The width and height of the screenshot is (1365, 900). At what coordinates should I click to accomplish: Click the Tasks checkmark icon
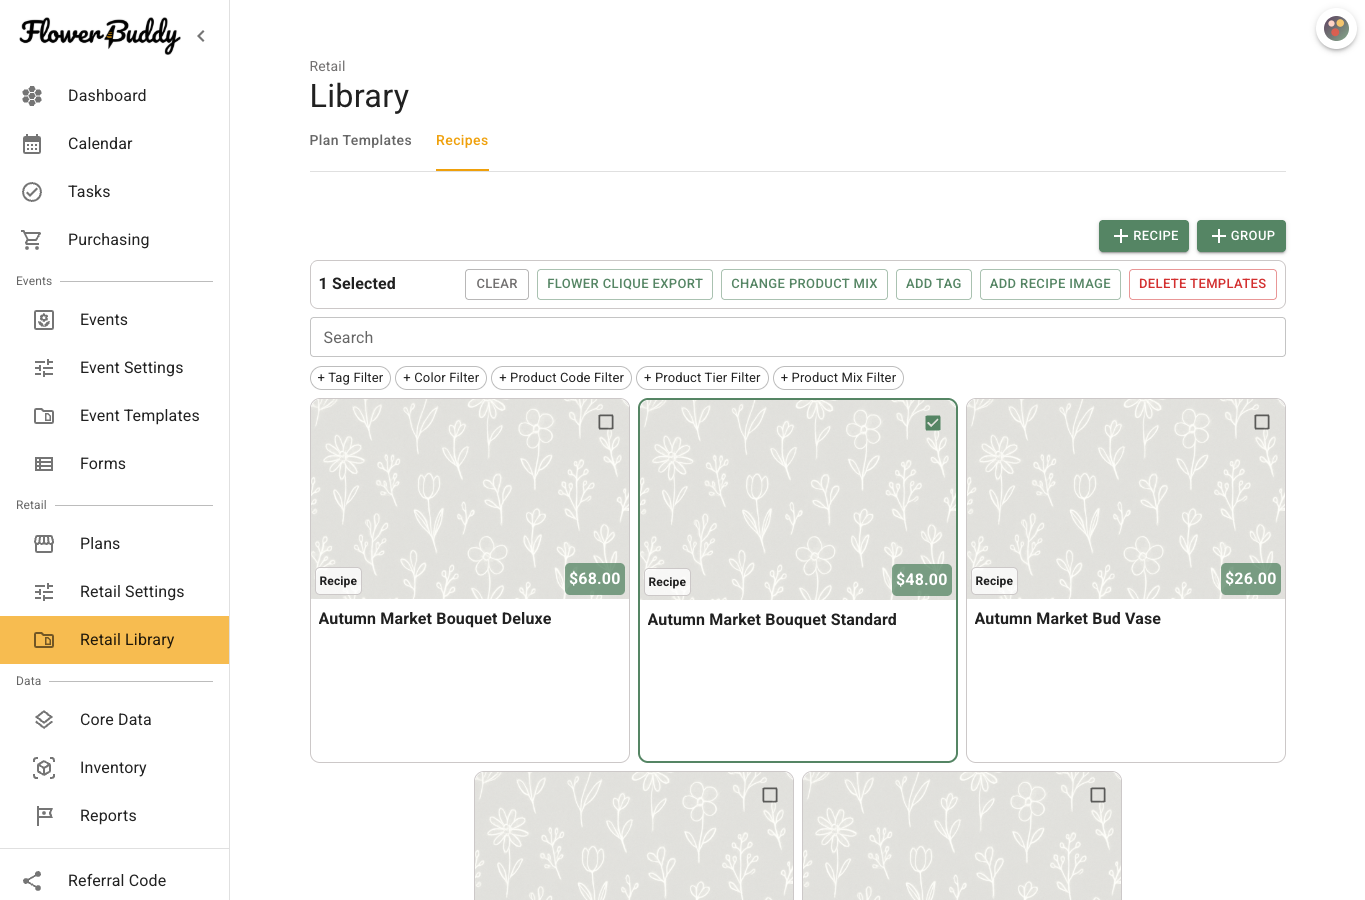pos(32,192)
